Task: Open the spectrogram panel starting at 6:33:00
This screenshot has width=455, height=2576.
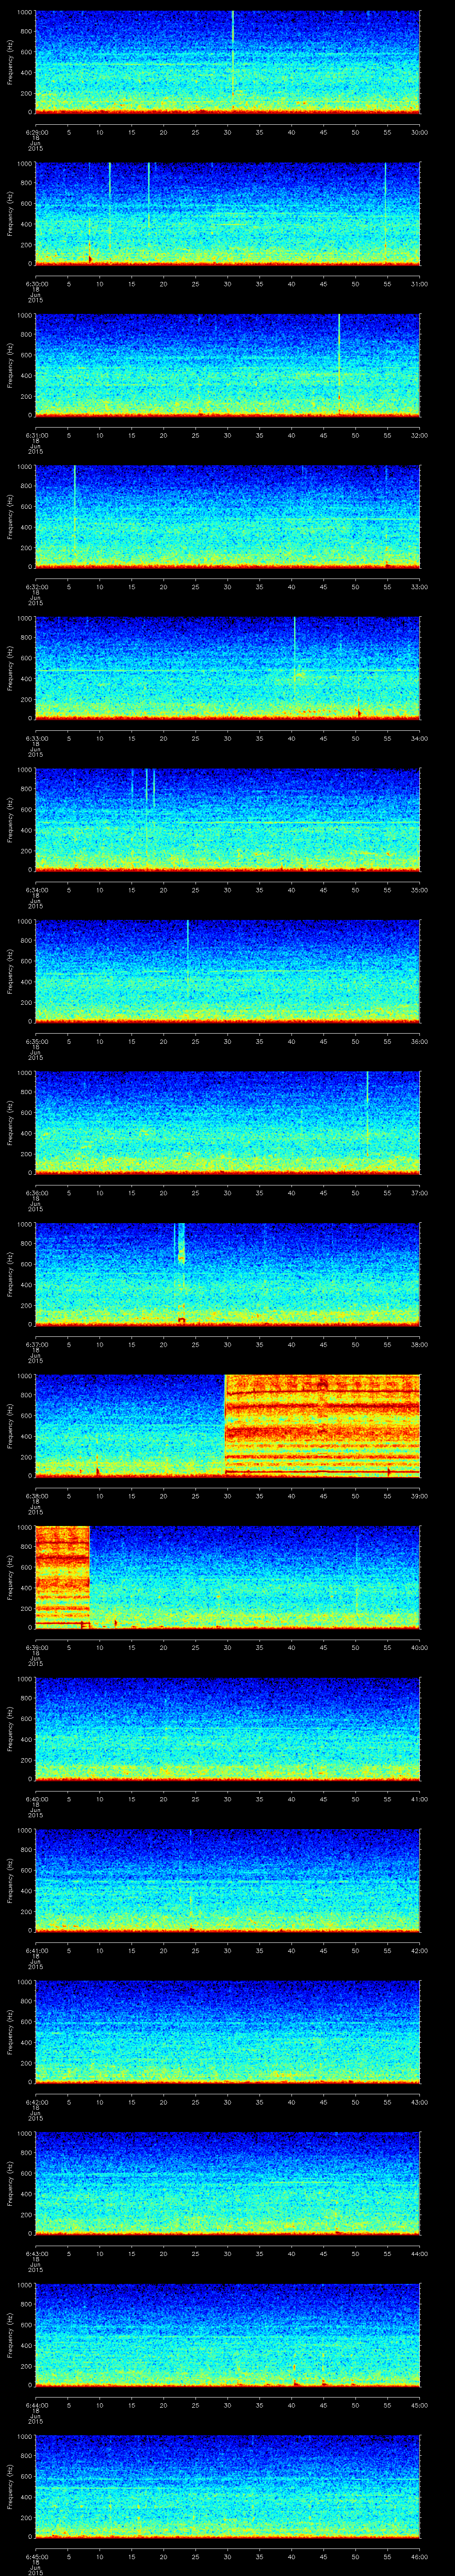Action: pos(227,668)
